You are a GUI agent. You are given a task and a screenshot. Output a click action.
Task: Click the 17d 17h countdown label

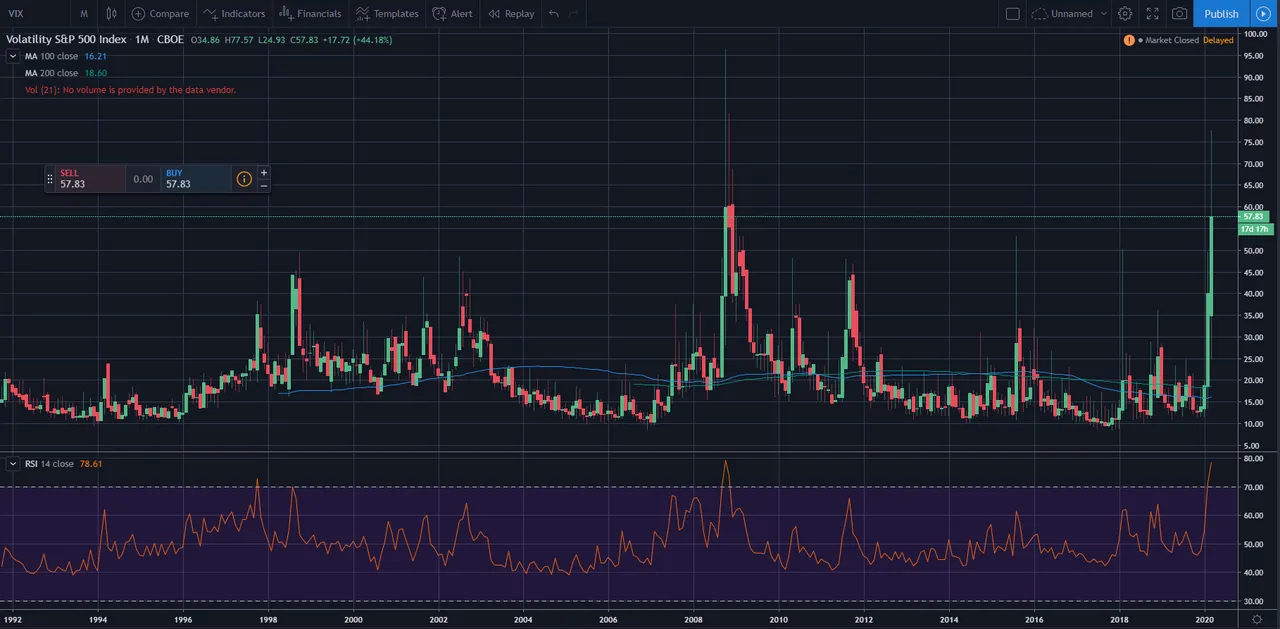coord(1255,229)
